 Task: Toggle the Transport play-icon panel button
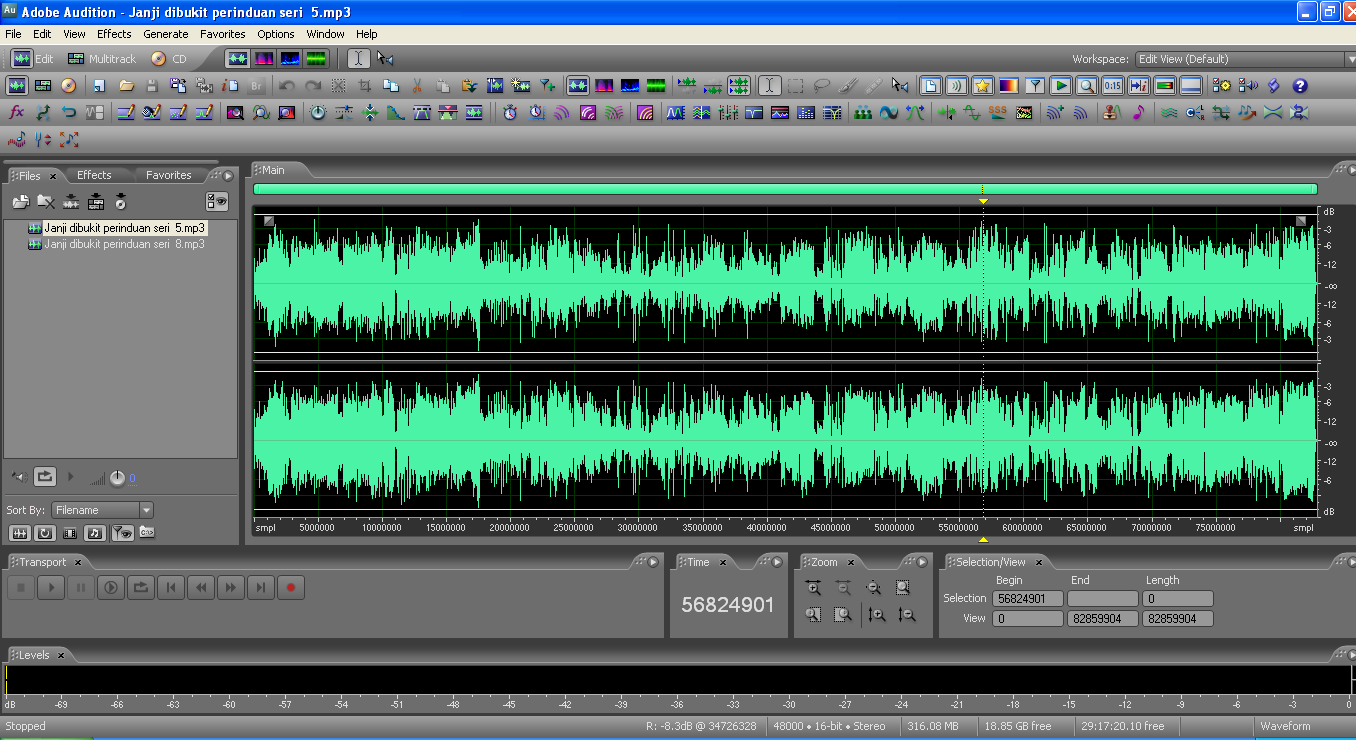coord(1061,86)
